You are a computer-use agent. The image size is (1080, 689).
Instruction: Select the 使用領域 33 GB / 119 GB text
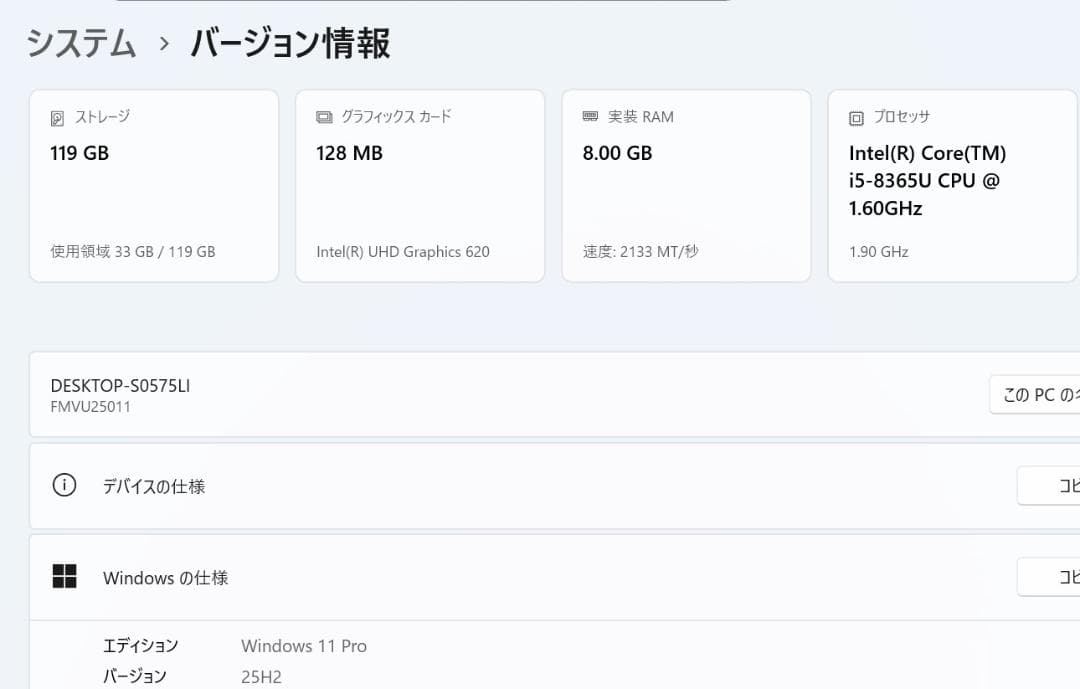pyautogui.click(x=133, y=251)
